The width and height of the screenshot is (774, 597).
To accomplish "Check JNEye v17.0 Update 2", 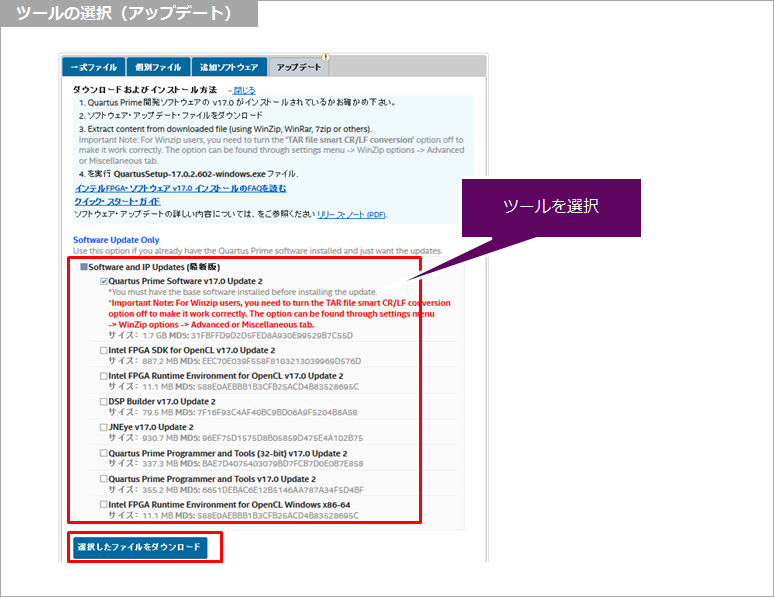I will click(104, 428).
